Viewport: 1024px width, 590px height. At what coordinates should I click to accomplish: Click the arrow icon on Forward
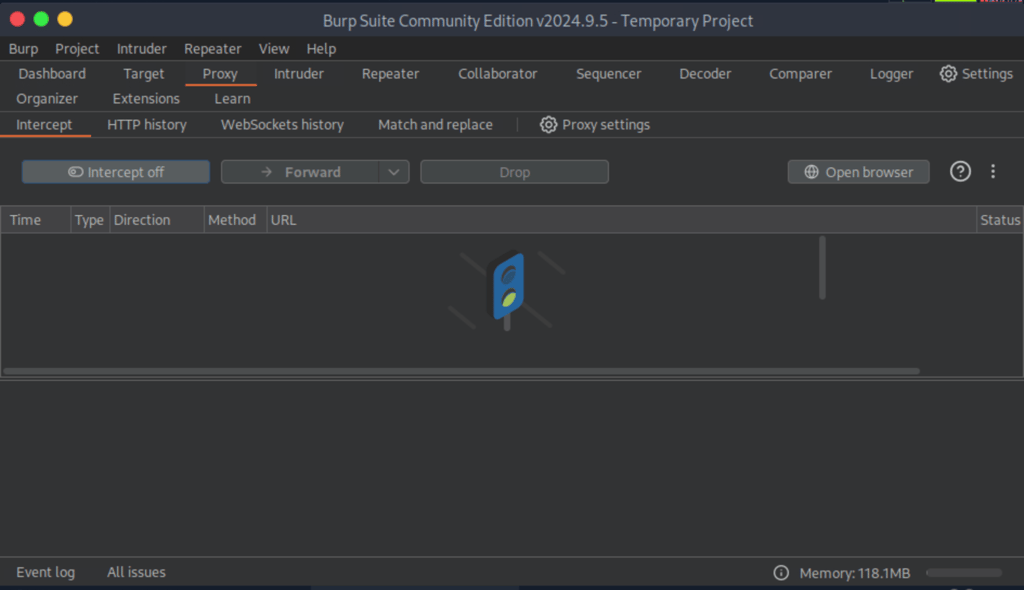click(266, 172)
